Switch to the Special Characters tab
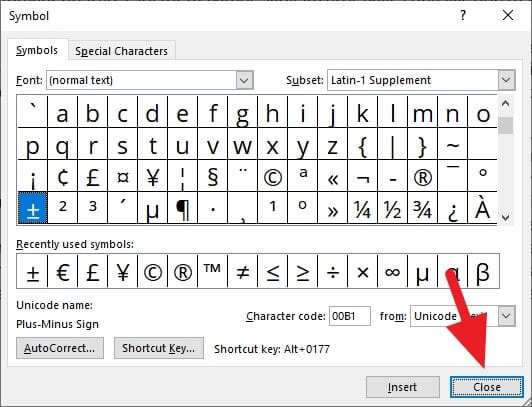Image resolution: width=532 pixels, height=407 pixels. [x=121, y=51]
